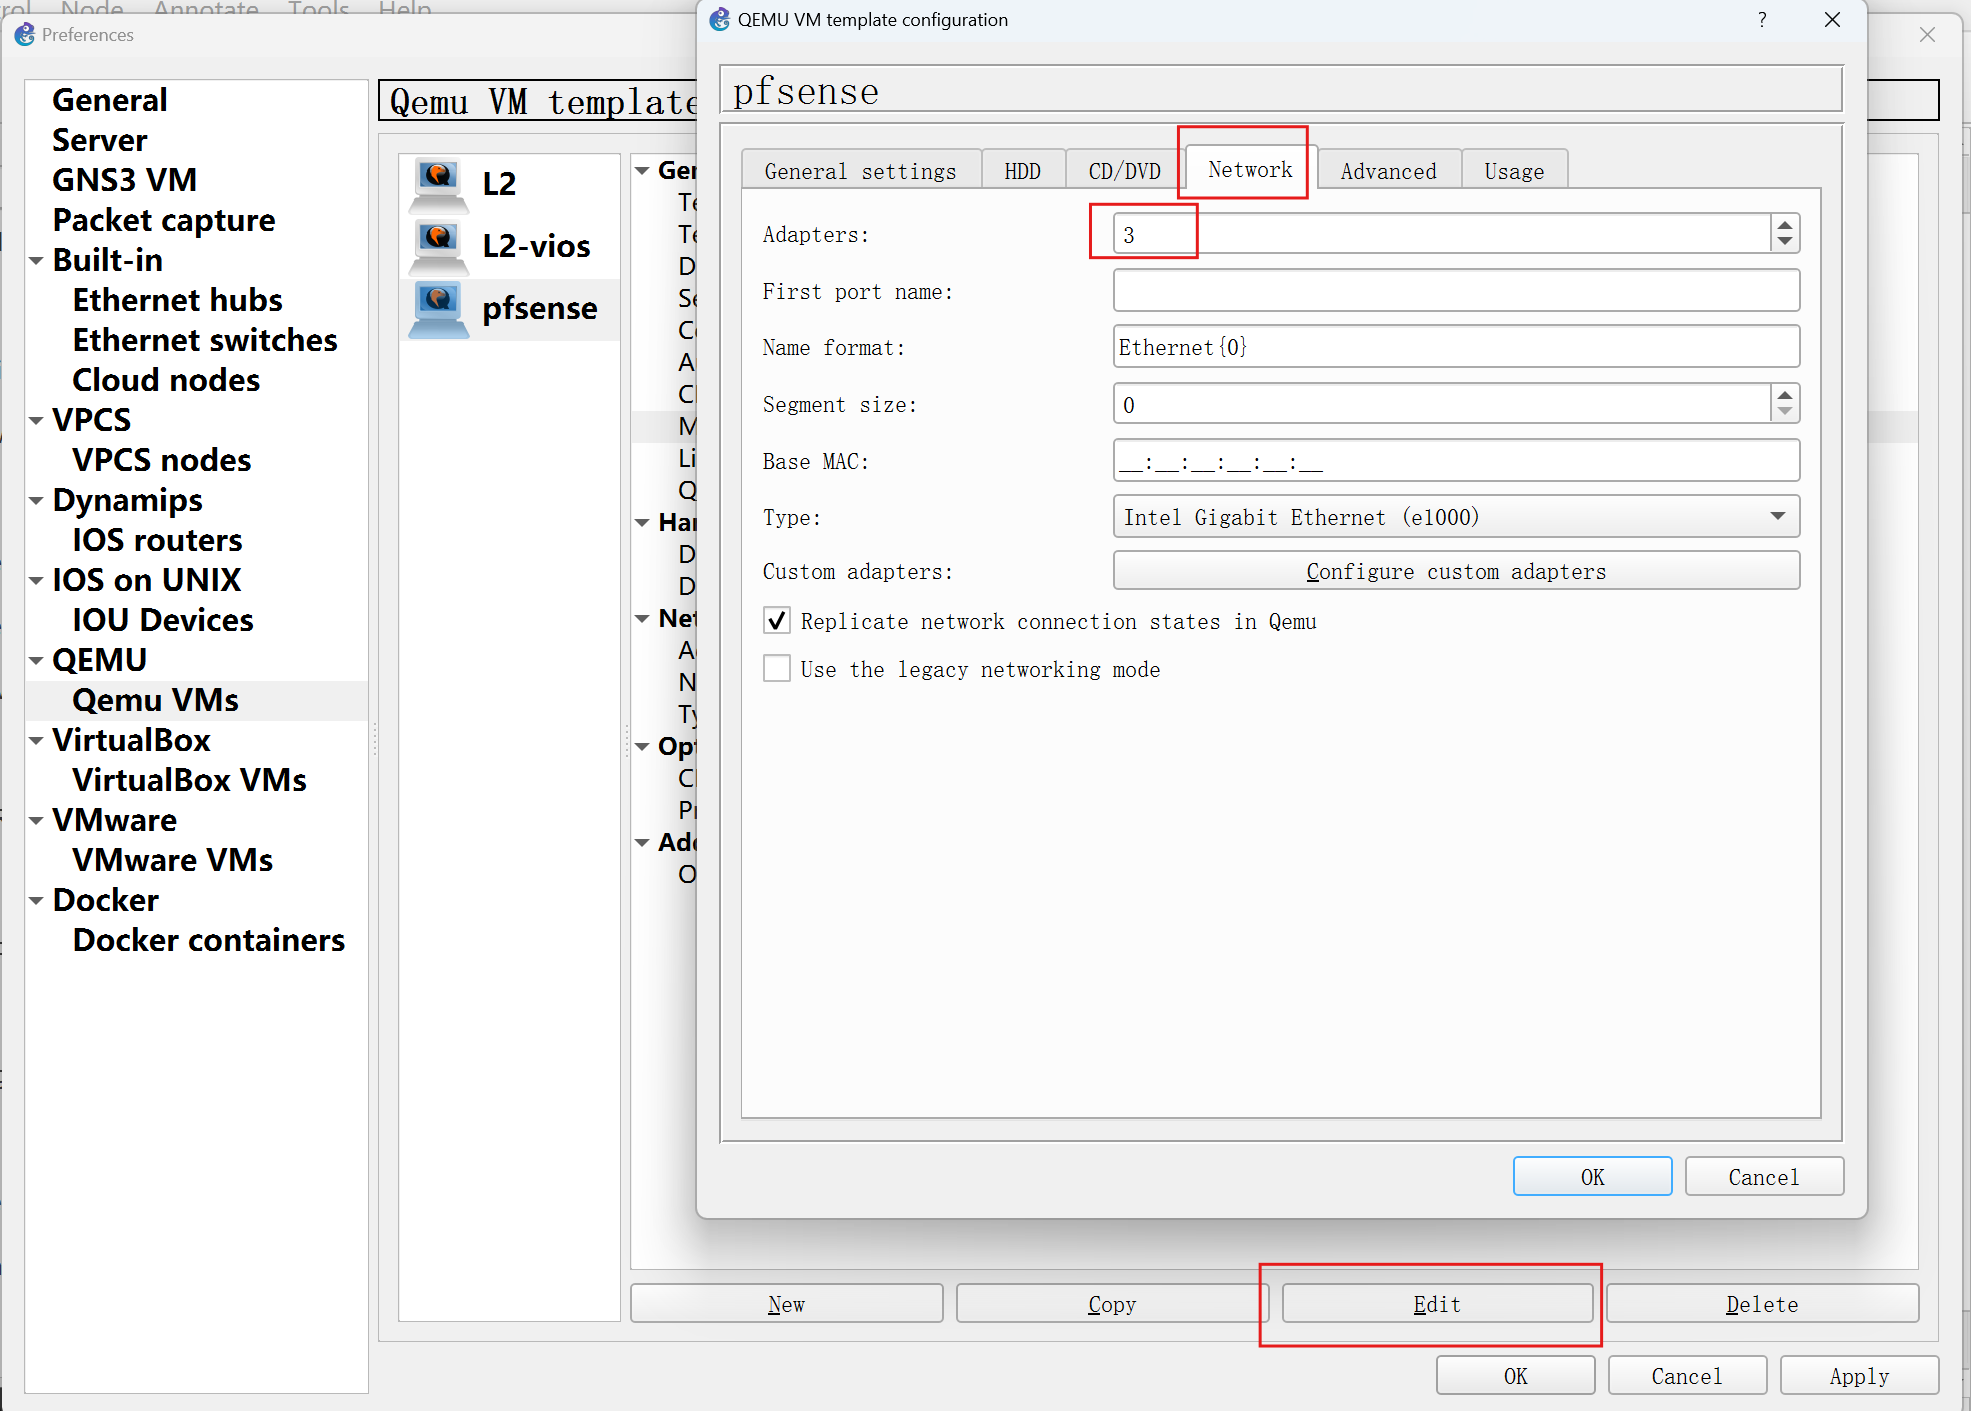The image size is (1971, 1411).
Task: Collapse the Docker tree section
Action: point(36,901)
